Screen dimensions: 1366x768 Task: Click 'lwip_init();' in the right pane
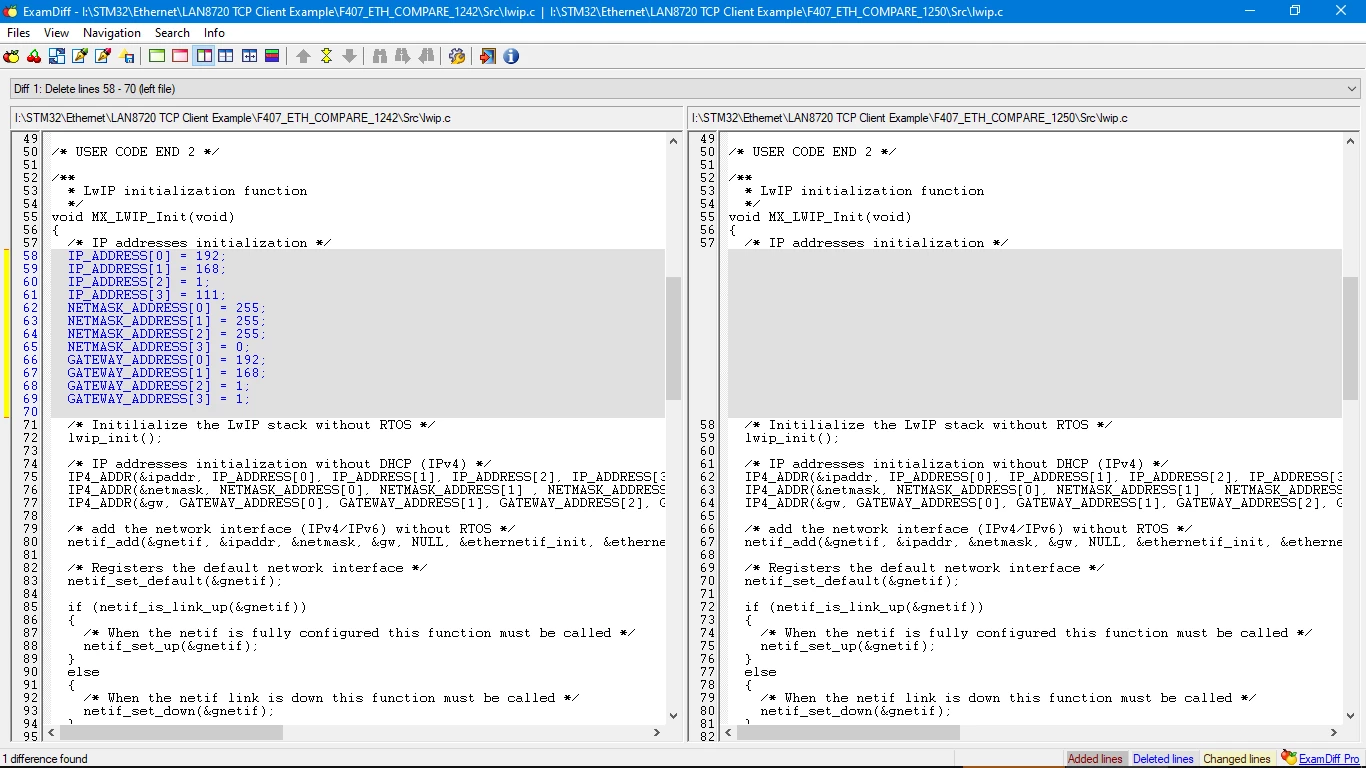[x=792, y=438]
